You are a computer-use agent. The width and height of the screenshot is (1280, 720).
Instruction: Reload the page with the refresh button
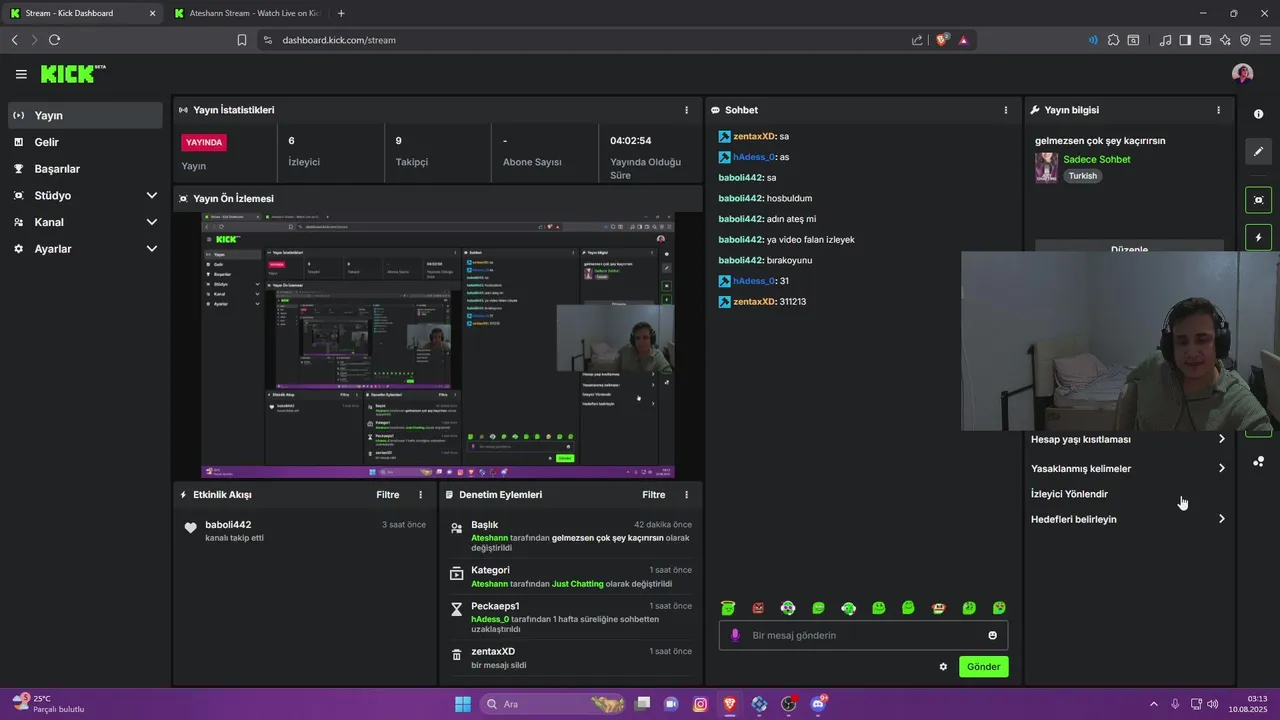pyautogui.click(x=54, y=40)
